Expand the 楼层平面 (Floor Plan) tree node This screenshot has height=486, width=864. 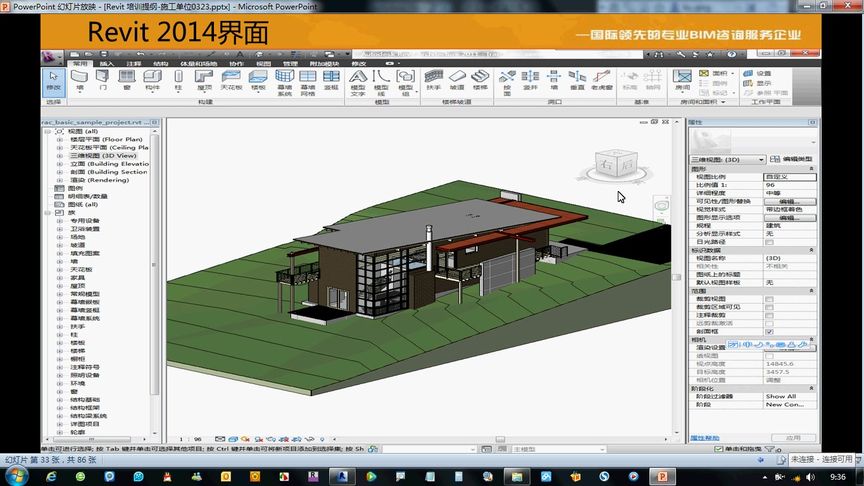(60, 139)
